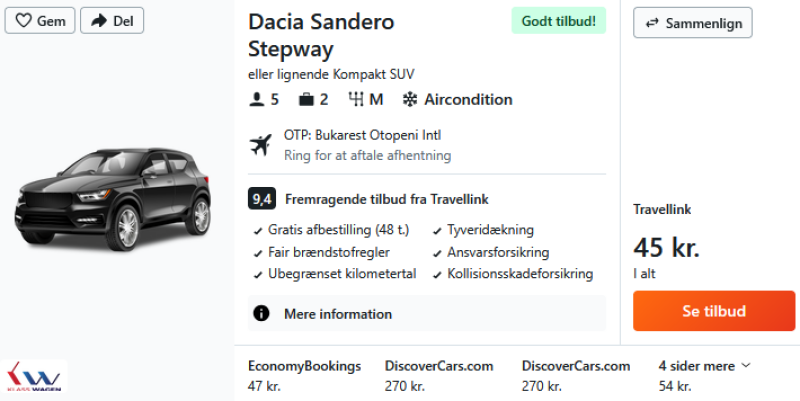Select the EconomyBookings 47 kr. offer
This screenshot has height=401, width=800.
pyautogui.click(x=304, y=375)
